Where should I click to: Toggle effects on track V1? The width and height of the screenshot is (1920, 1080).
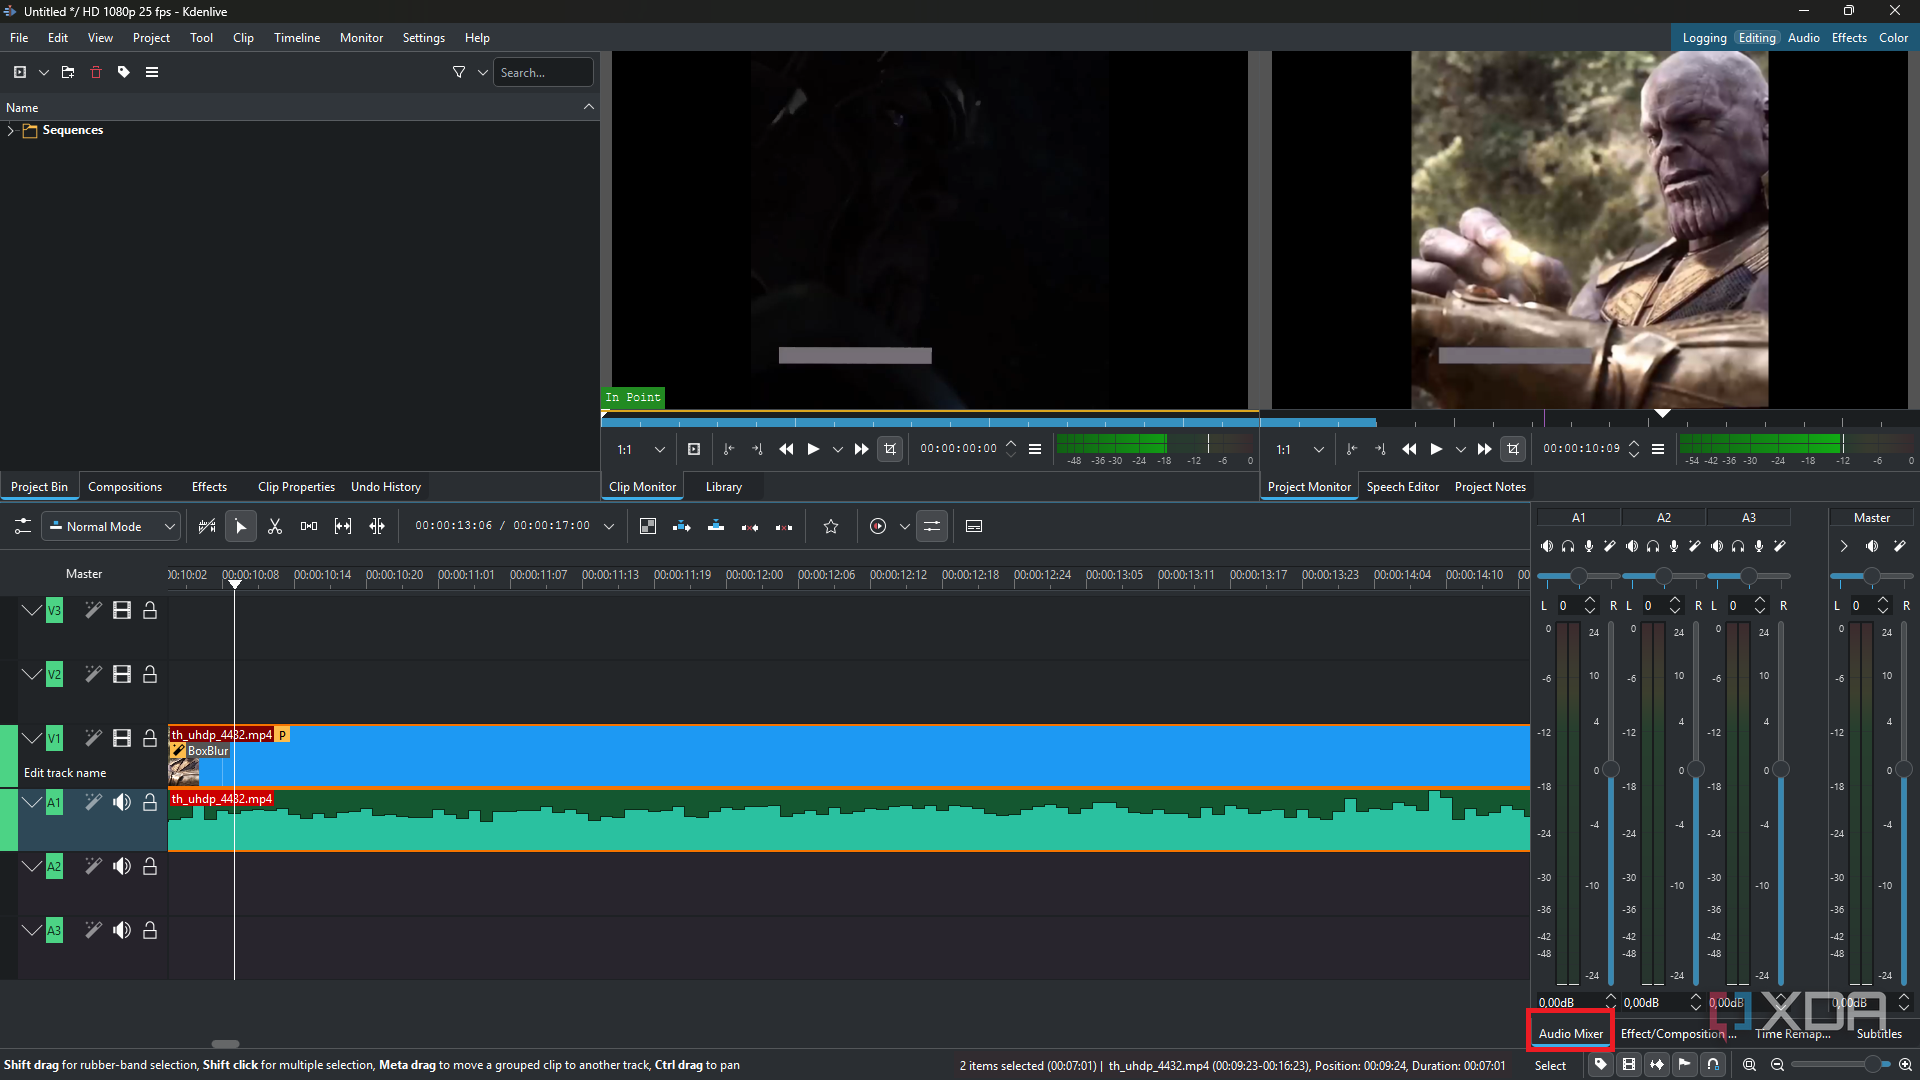click(93, 738)
